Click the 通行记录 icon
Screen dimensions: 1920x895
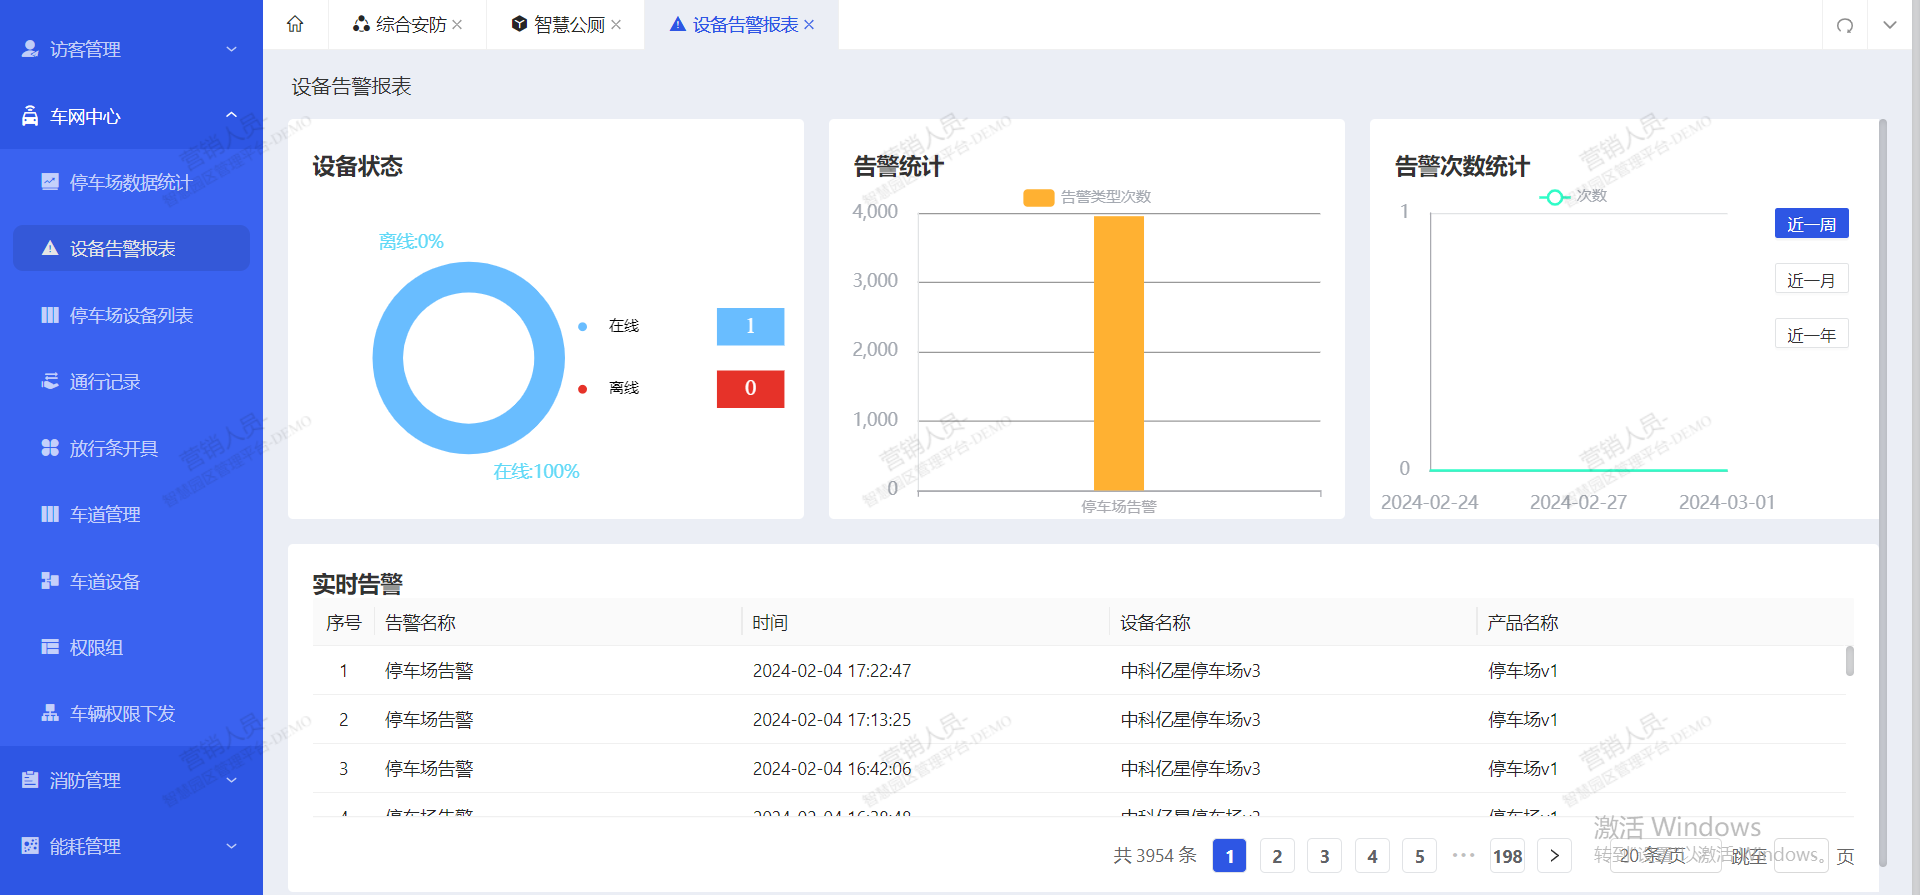pyautogui.click(x=50, y=381)
